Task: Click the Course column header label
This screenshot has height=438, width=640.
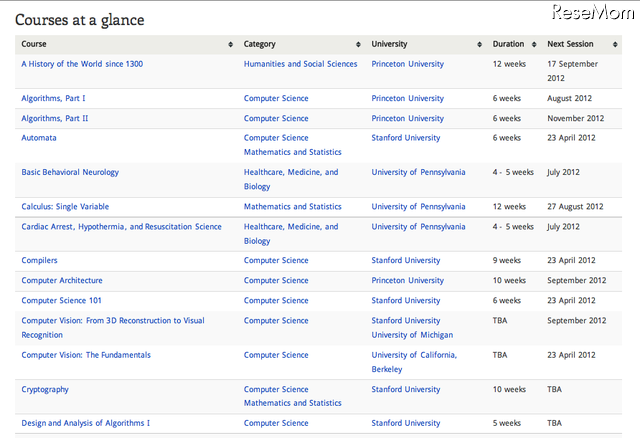Action: click(34, 44)
